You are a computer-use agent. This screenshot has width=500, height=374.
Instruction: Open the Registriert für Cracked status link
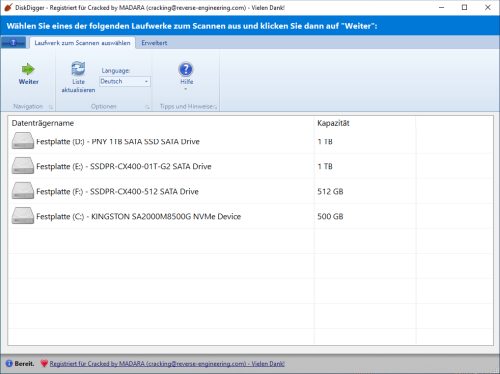167,364
